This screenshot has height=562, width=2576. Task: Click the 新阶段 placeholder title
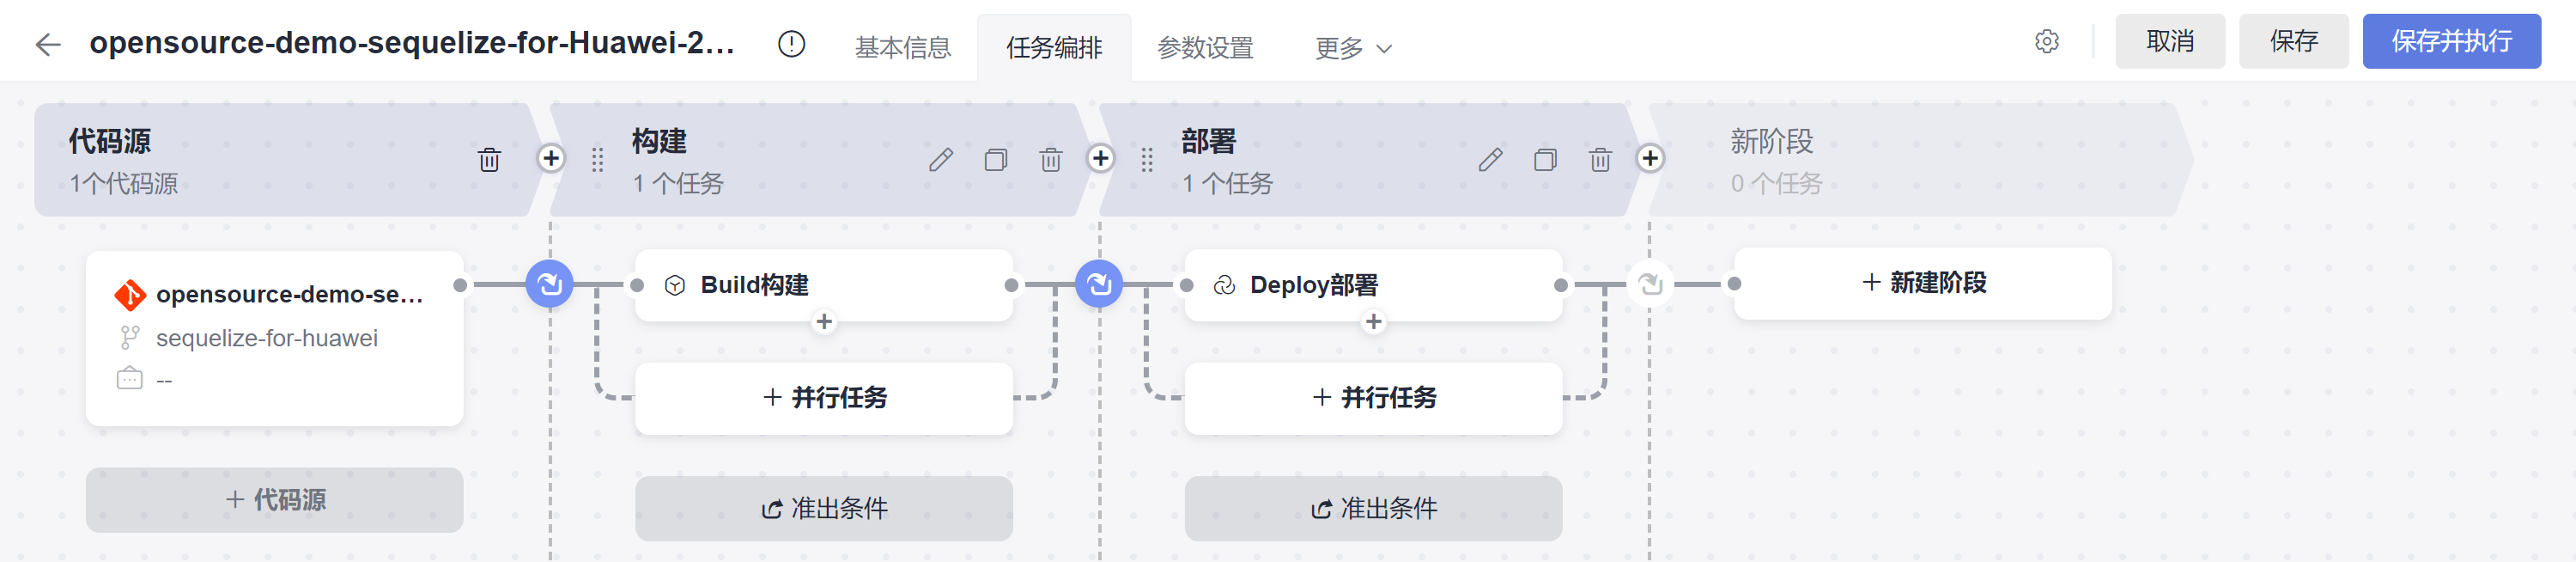(x=1772, y=141)
